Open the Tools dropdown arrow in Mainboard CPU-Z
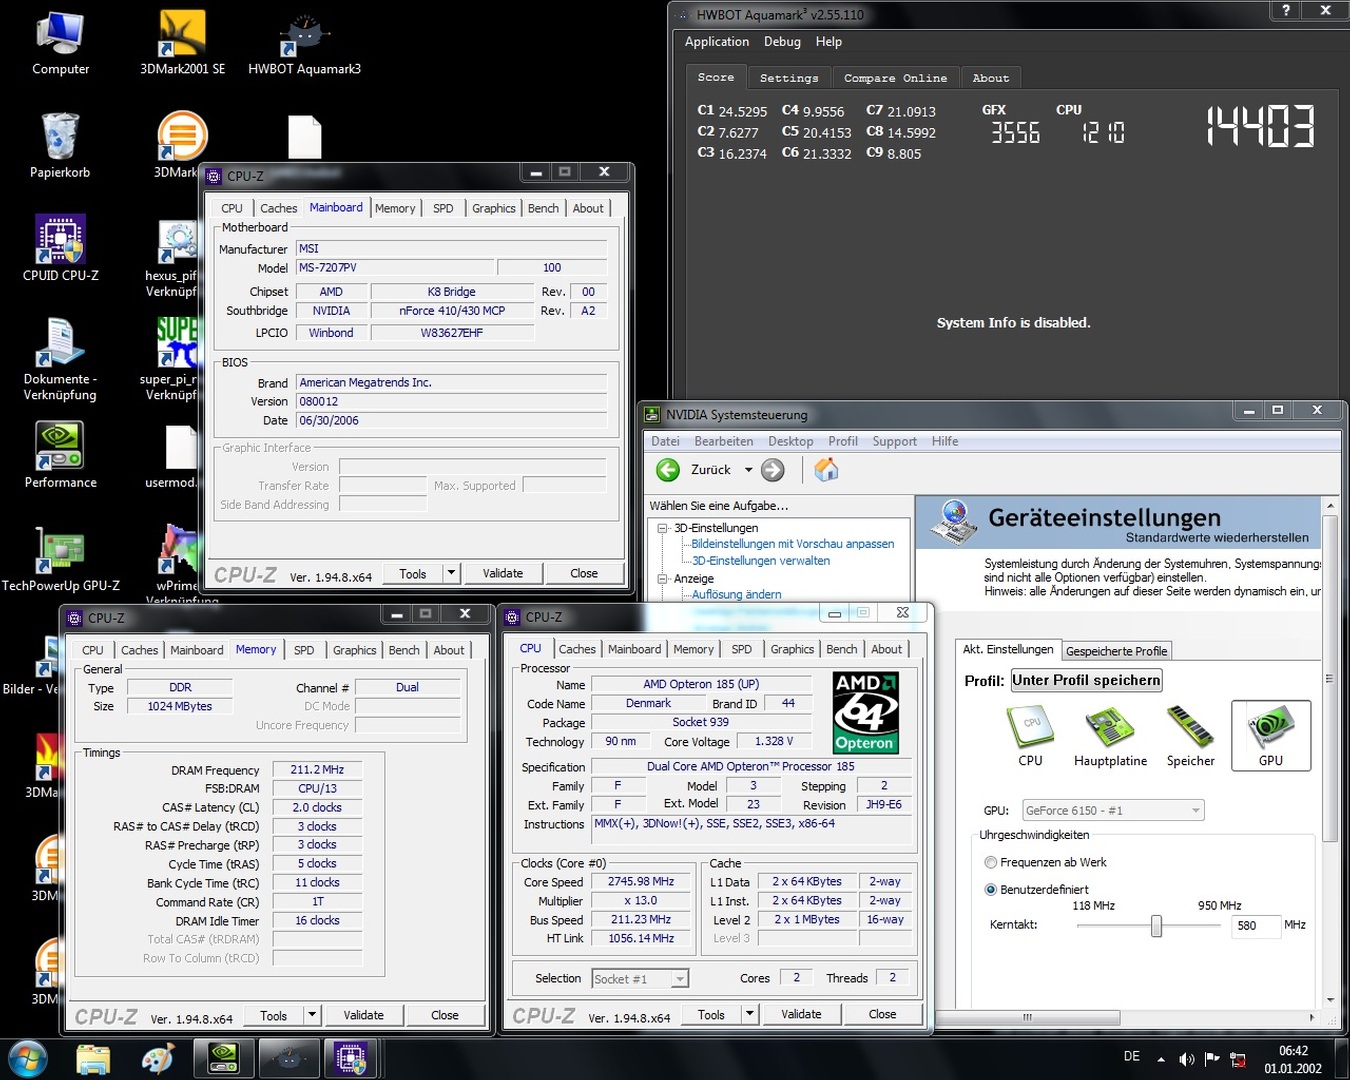The image size is (1350, 1080). [451, 573]
